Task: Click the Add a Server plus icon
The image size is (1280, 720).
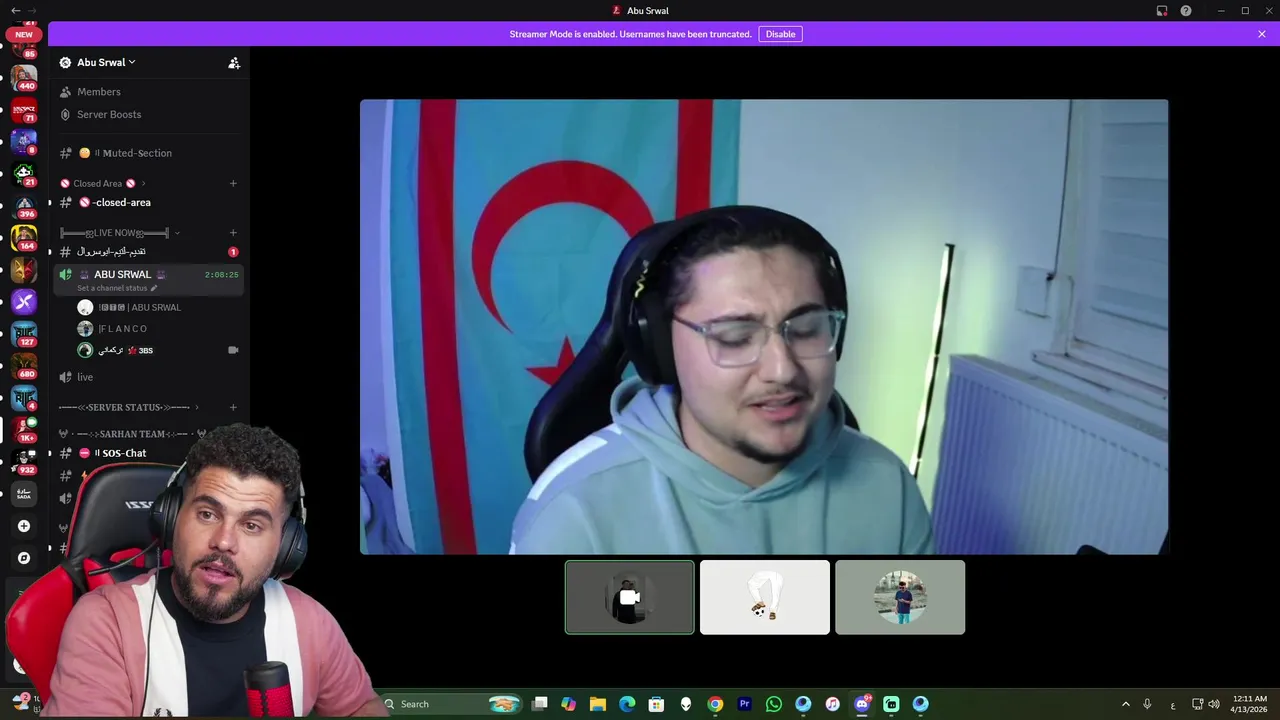Action: click(x=24, y=526)
